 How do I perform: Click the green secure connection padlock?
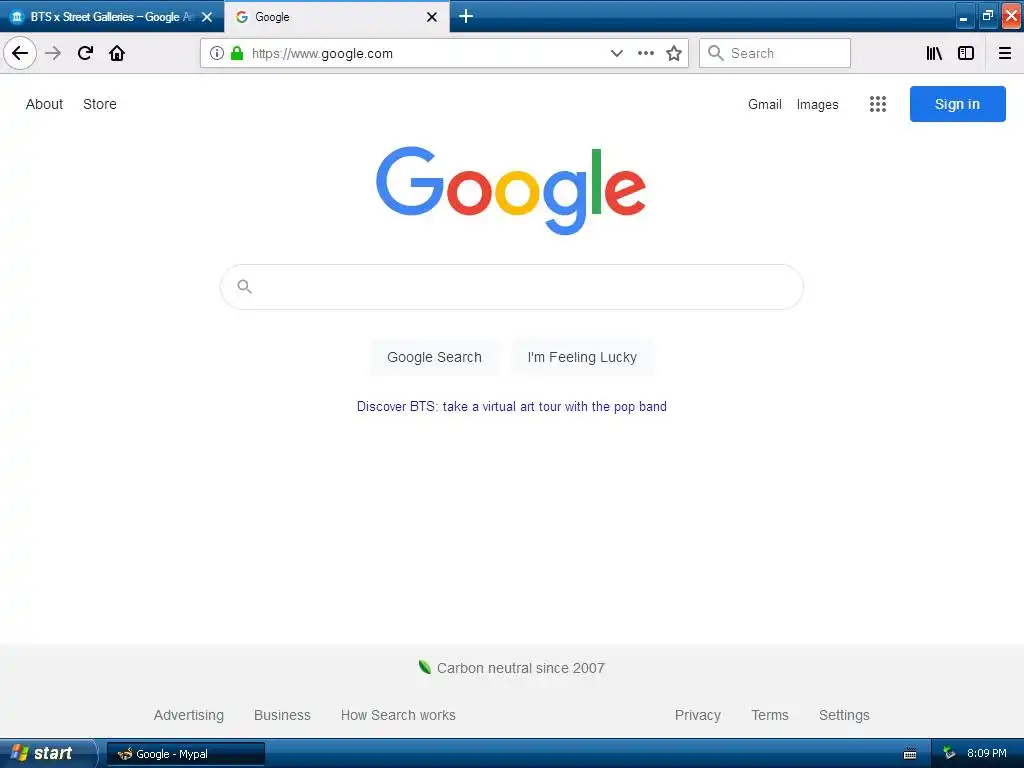coord(237,54)
